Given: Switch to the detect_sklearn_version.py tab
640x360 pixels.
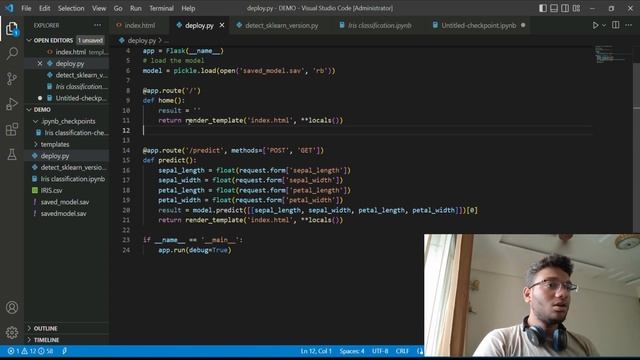Looking at the screenshot, I should tap(281, 25).
